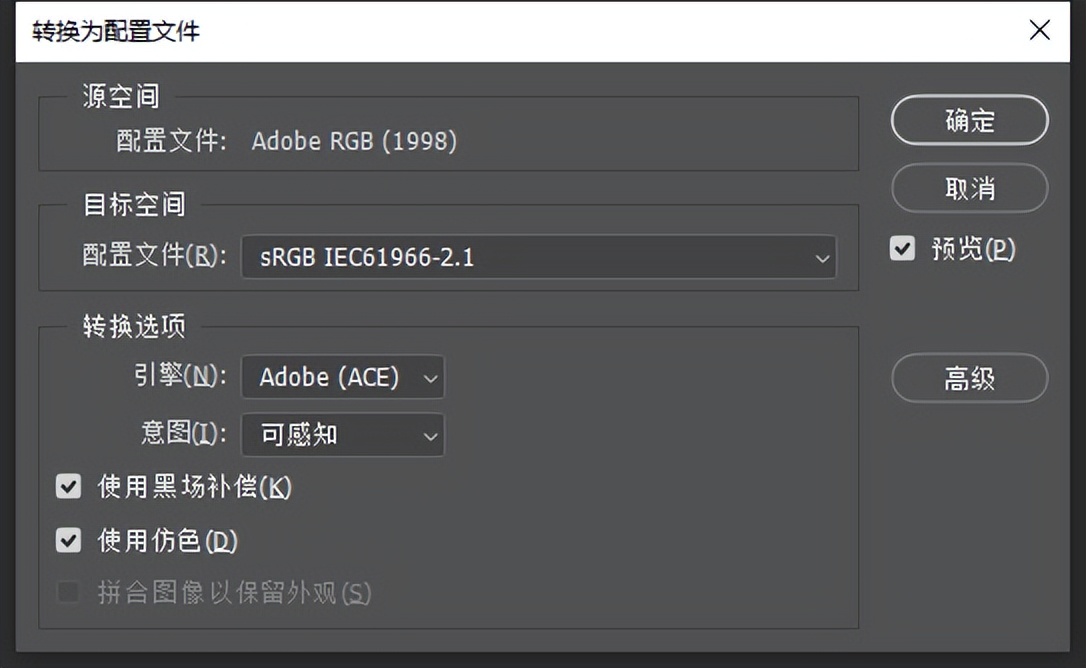Click the 意图(I) label
The image size is (1086, 668).
[x=183, y=434]
